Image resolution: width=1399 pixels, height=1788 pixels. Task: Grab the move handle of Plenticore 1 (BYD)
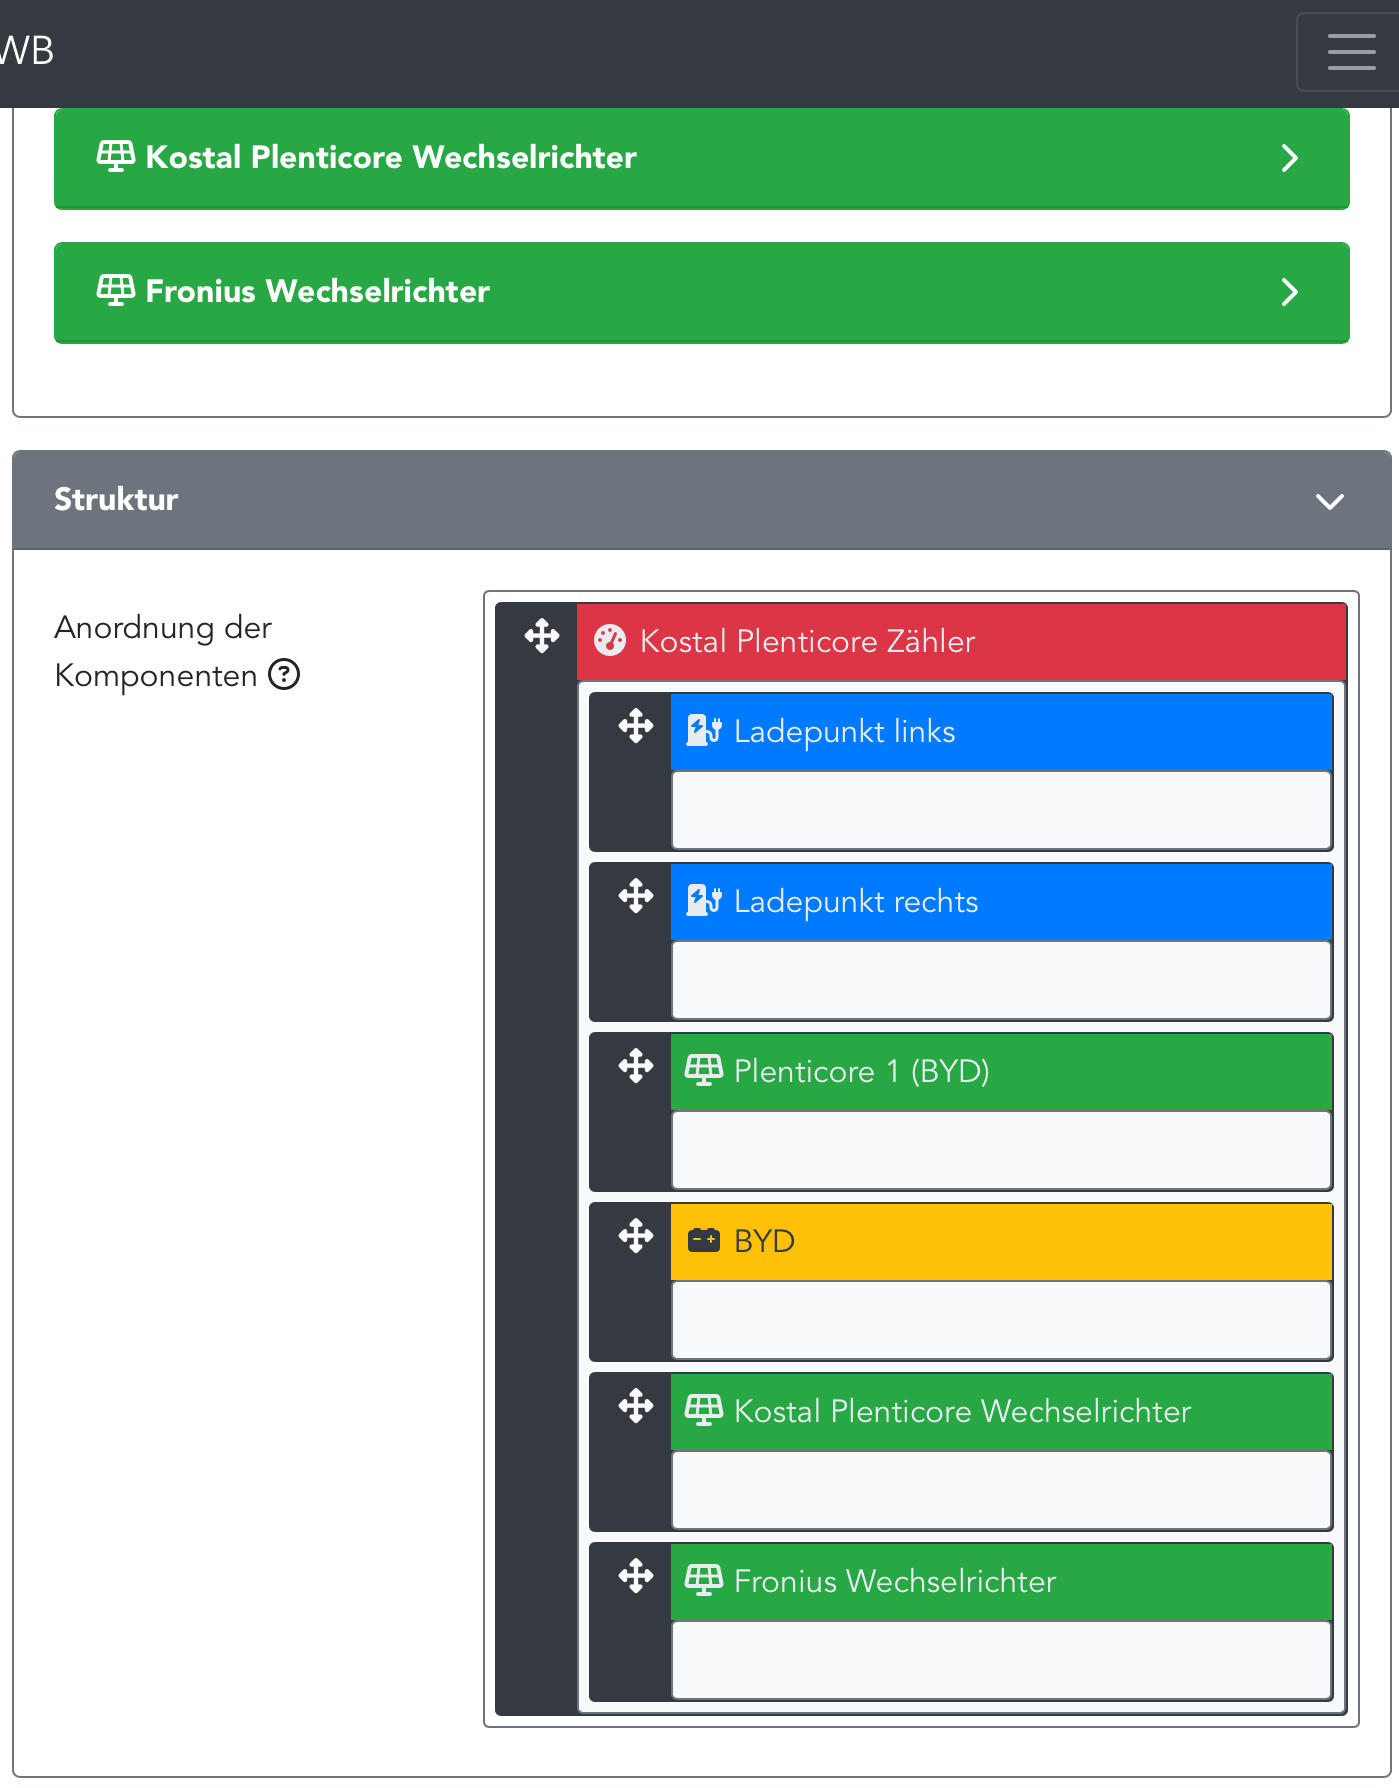tap(636, 1066)
